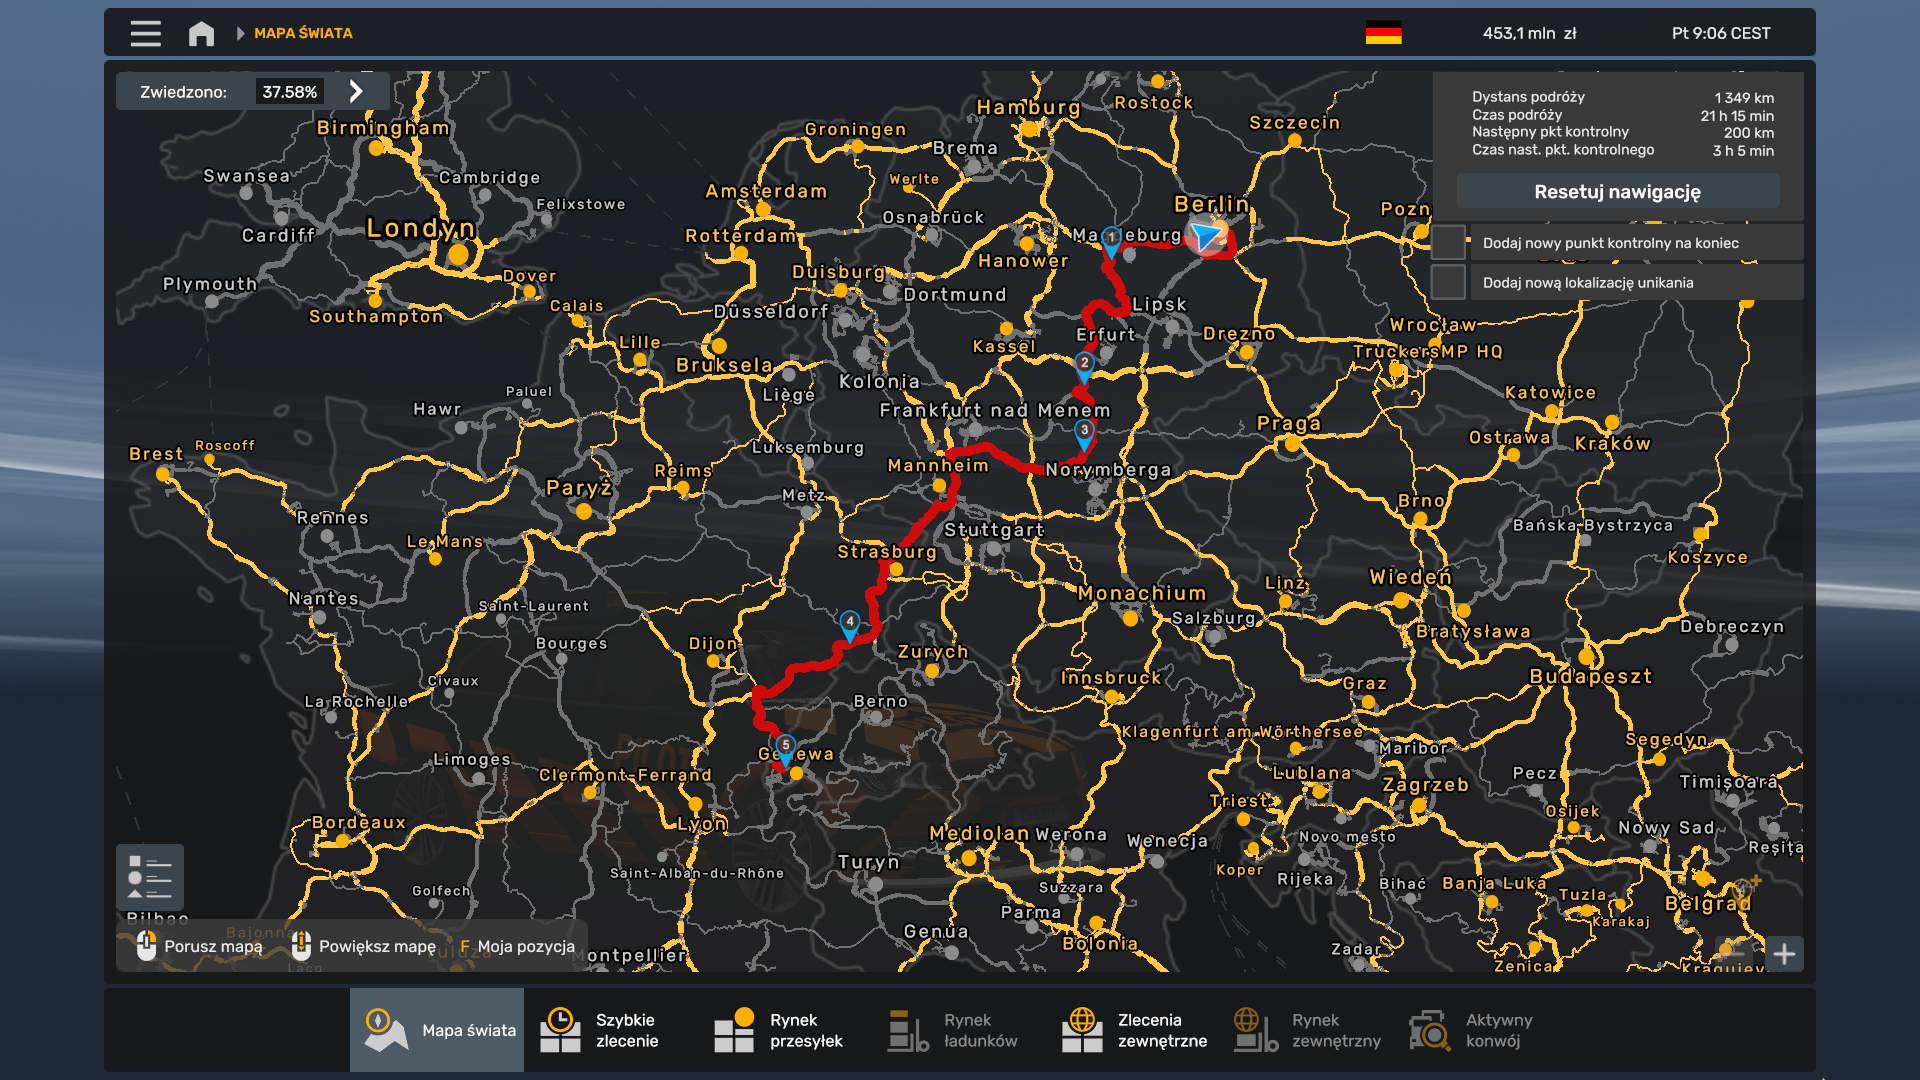Open the hamburger main menu
Viewport: 1920px width, 1080px height.
pyautogui.click(x=145, y=33)
